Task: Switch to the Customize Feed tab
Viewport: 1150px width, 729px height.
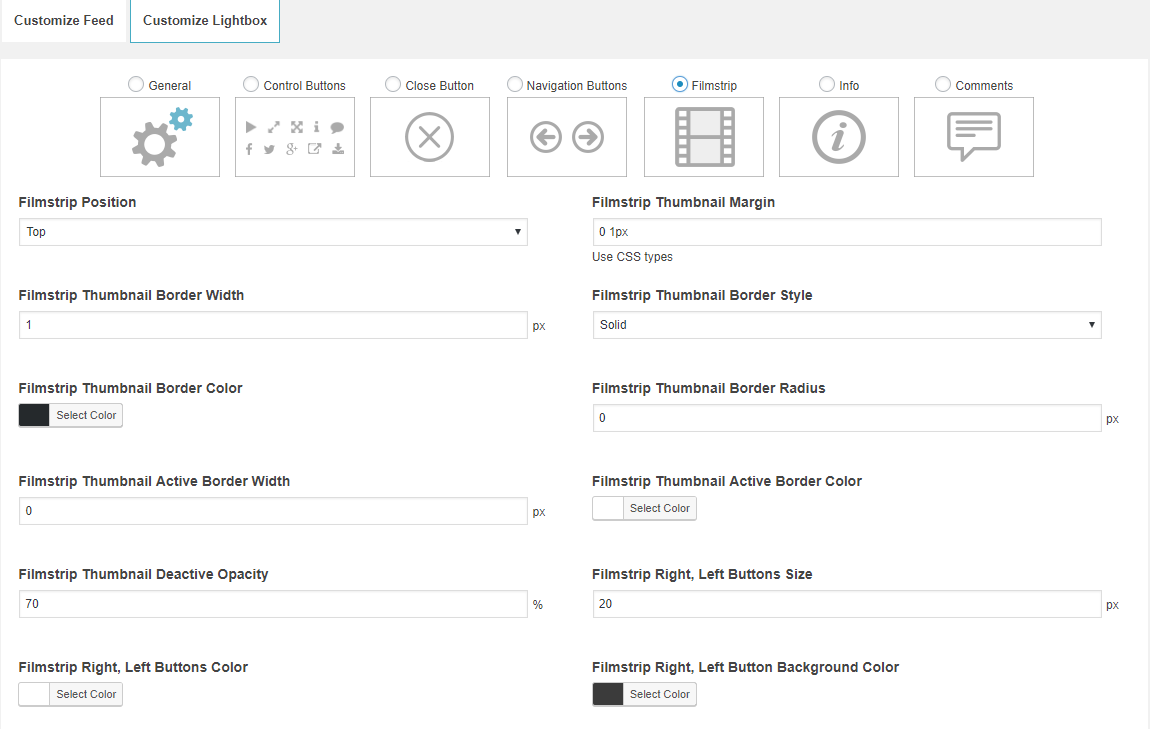Action: tap(64, 21)
